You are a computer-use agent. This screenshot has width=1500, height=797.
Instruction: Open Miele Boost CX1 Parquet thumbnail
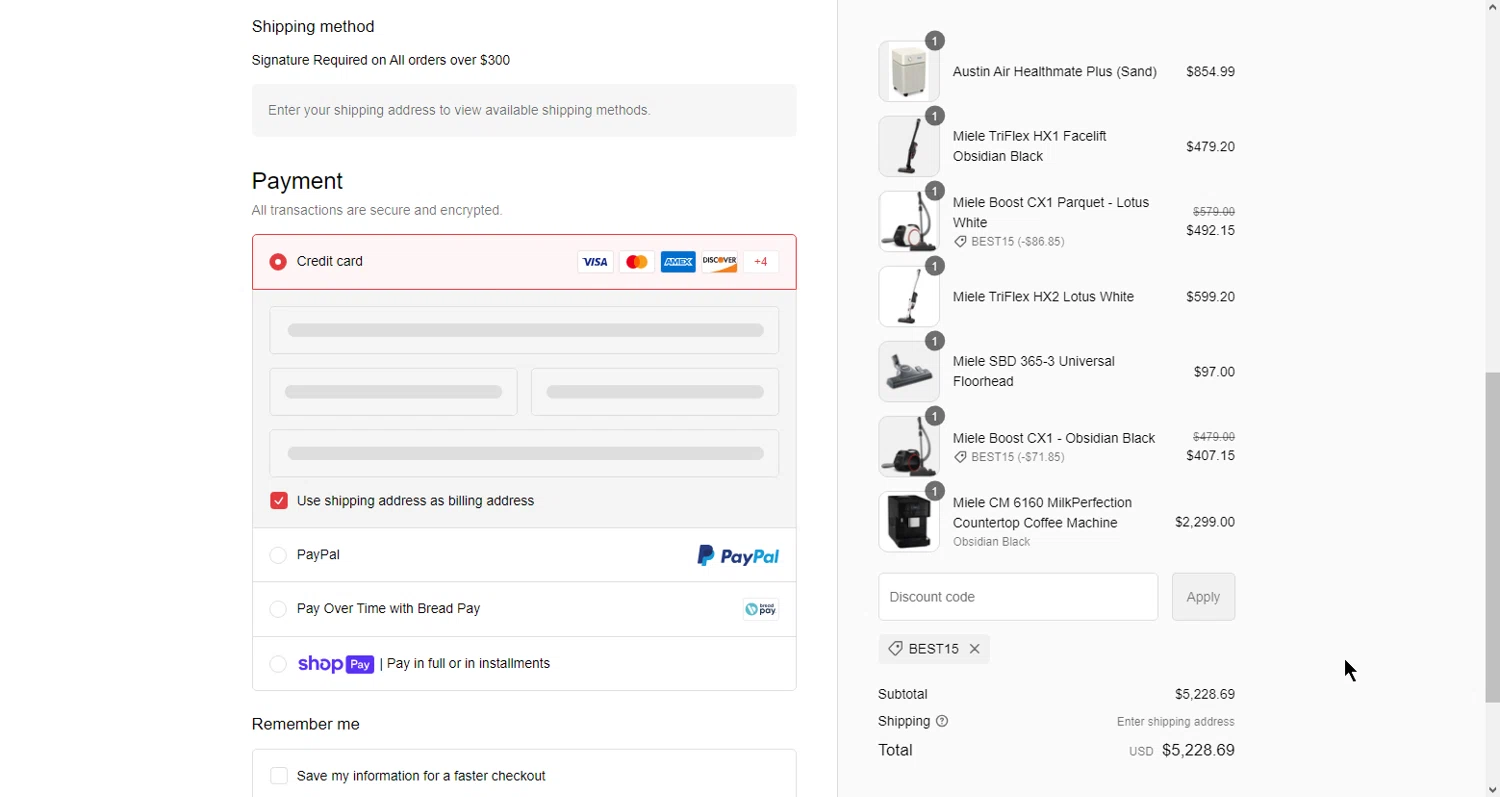(x=909, y=221)
